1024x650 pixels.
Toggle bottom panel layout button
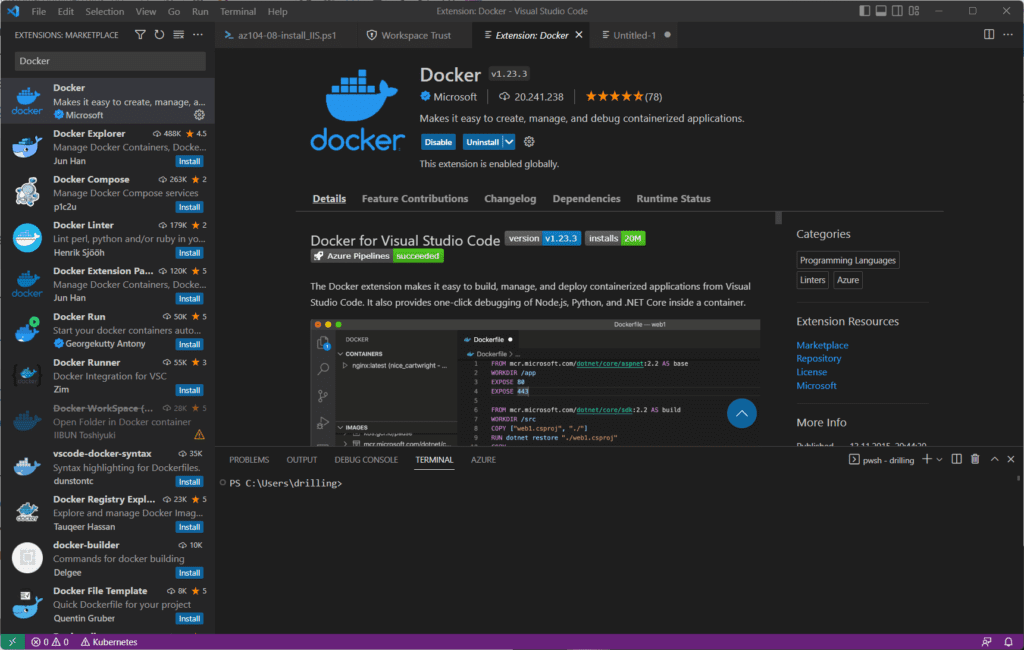(881, 11)
